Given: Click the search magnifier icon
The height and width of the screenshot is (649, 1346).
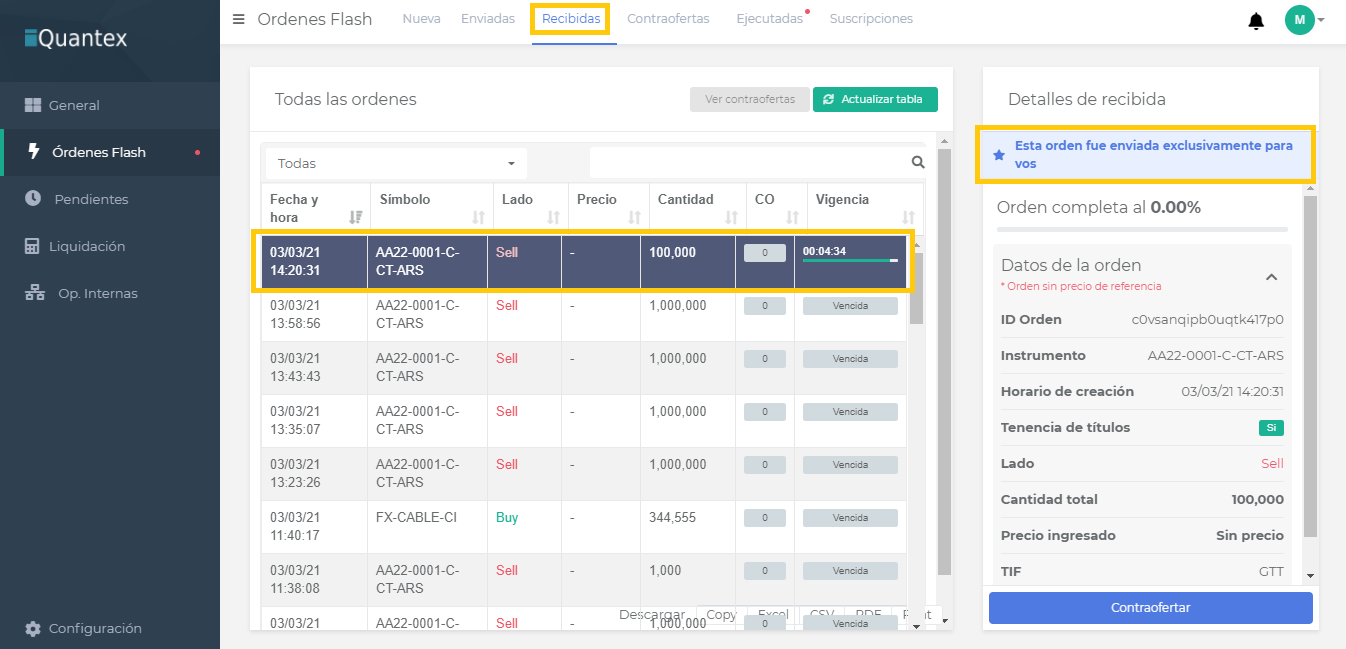Looking at the screenshot, I should (x=918, y=163).
